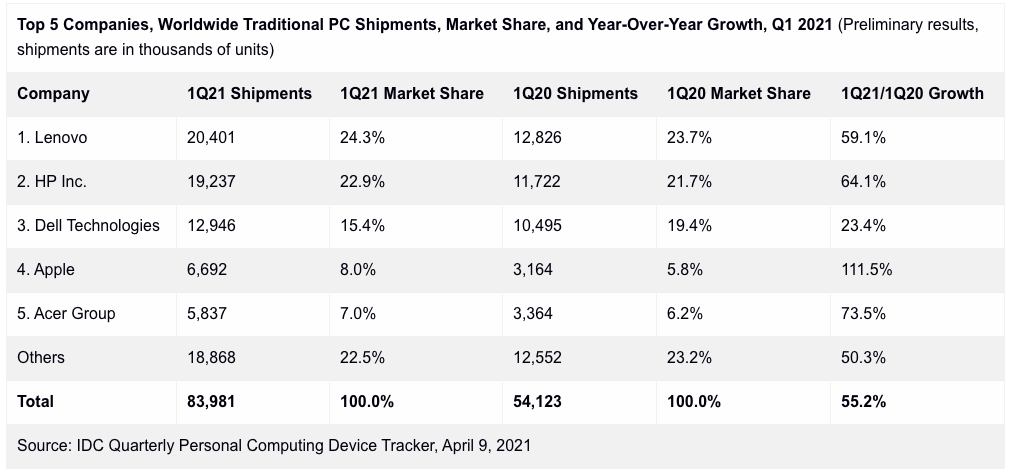The width and height of the screenshot is (1011, 473).
Task: Select the Dell Technologies cell
Action: click(88, 226)
